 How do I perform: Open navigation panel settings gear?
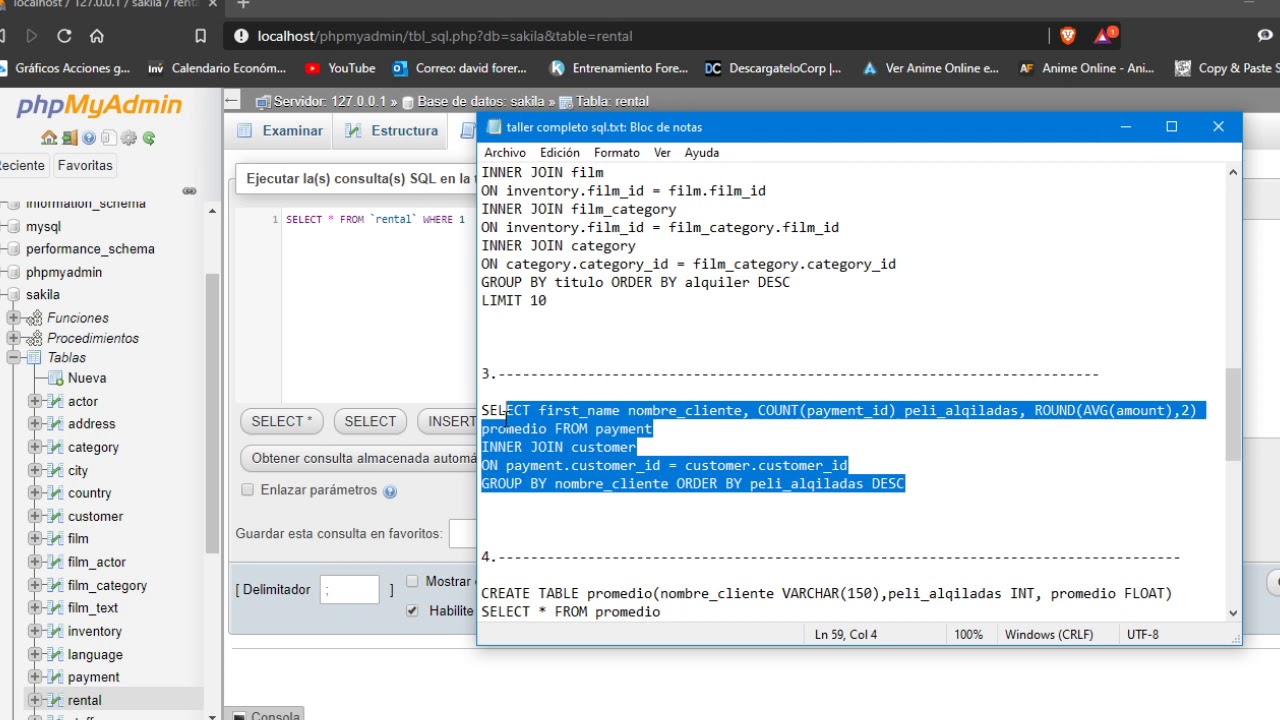[129, 138]
